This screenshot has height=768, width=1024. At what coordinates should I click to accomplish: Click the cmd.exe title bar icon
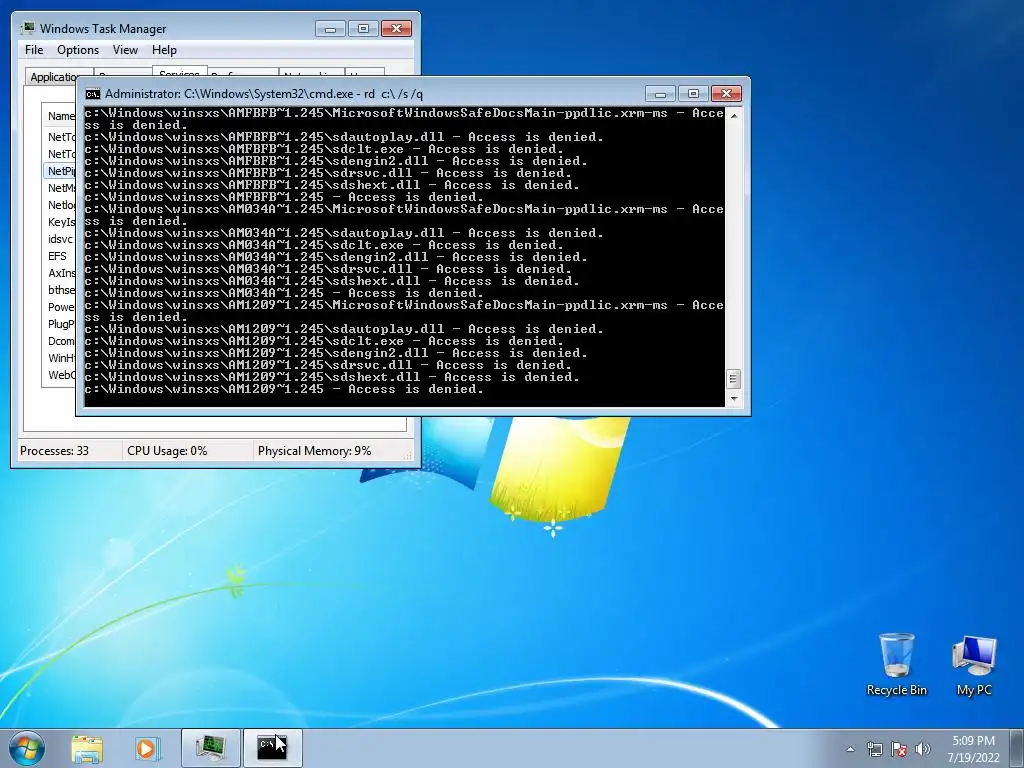[x=93, y=94]
